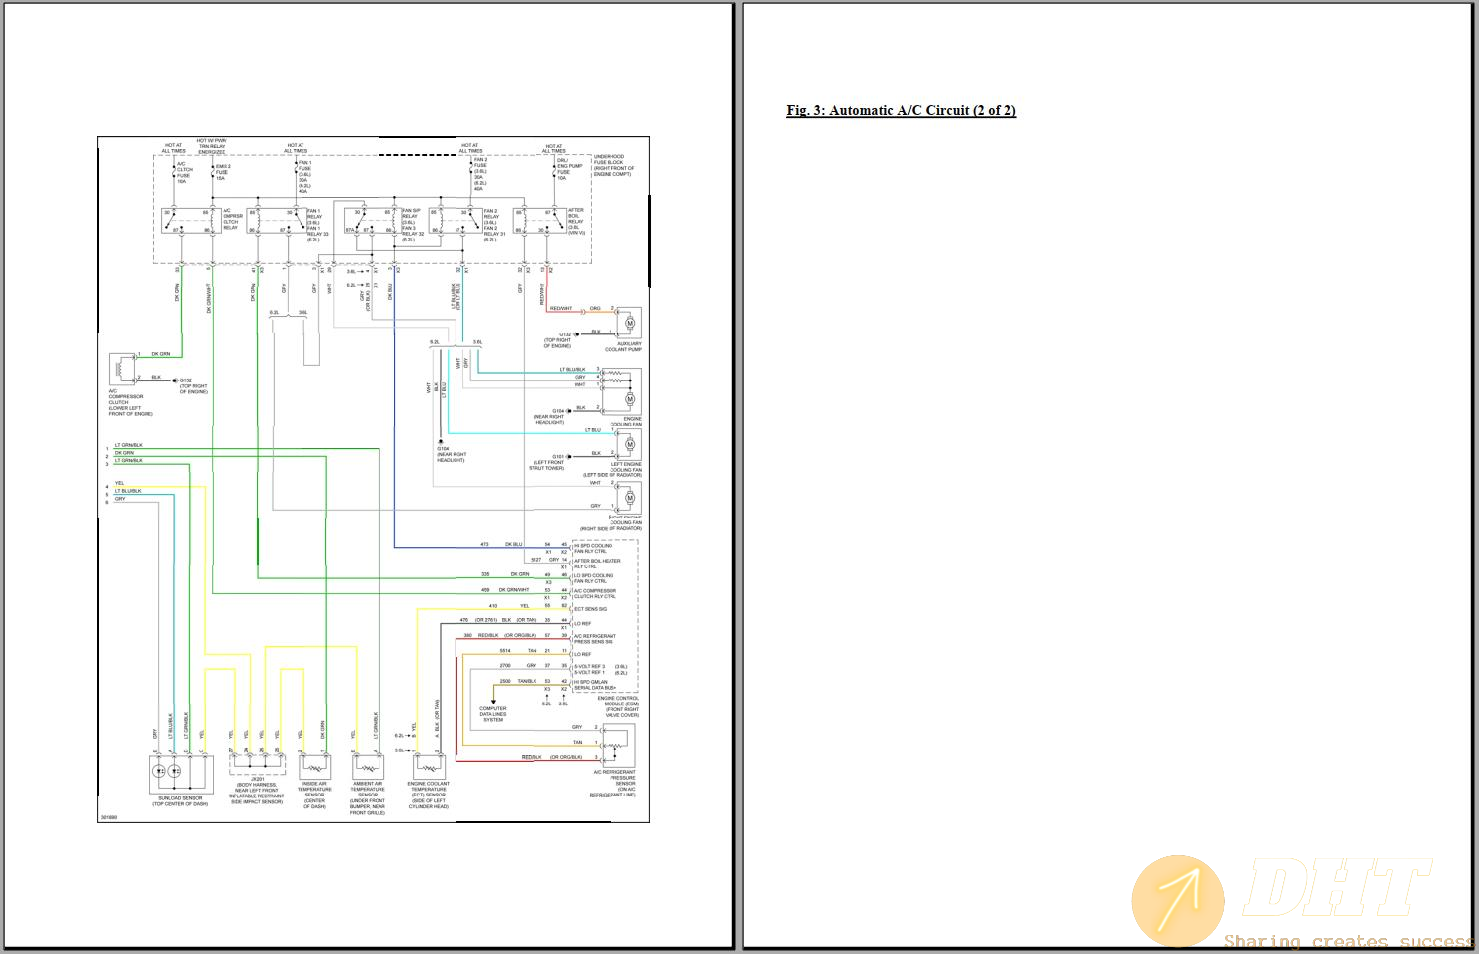
Task: Click the 'JX201' connector label
Action: tap(258, 779)
